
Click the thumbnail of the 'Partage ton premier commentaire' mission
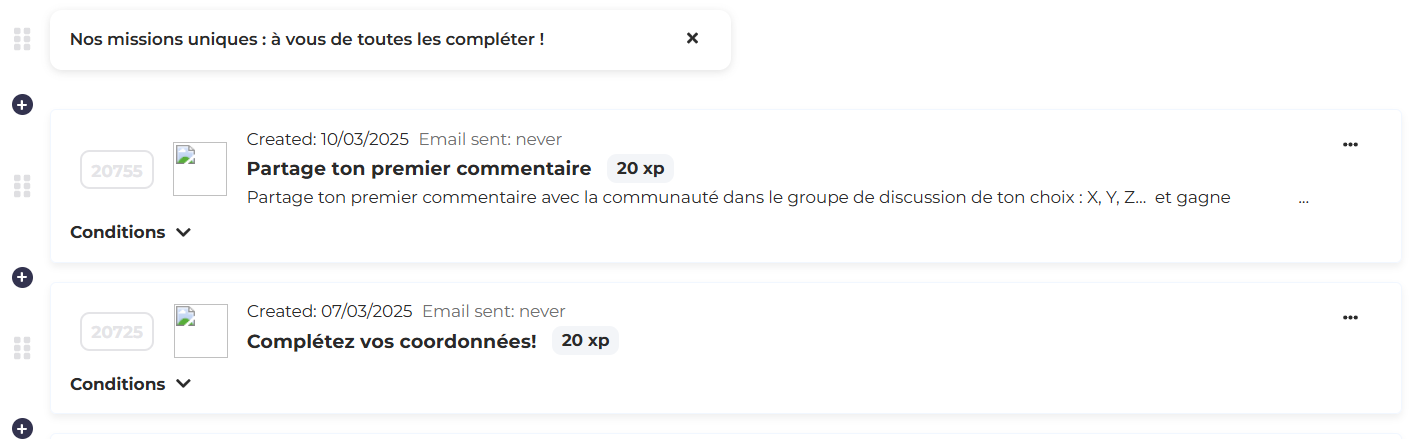(x=200, y=169)
